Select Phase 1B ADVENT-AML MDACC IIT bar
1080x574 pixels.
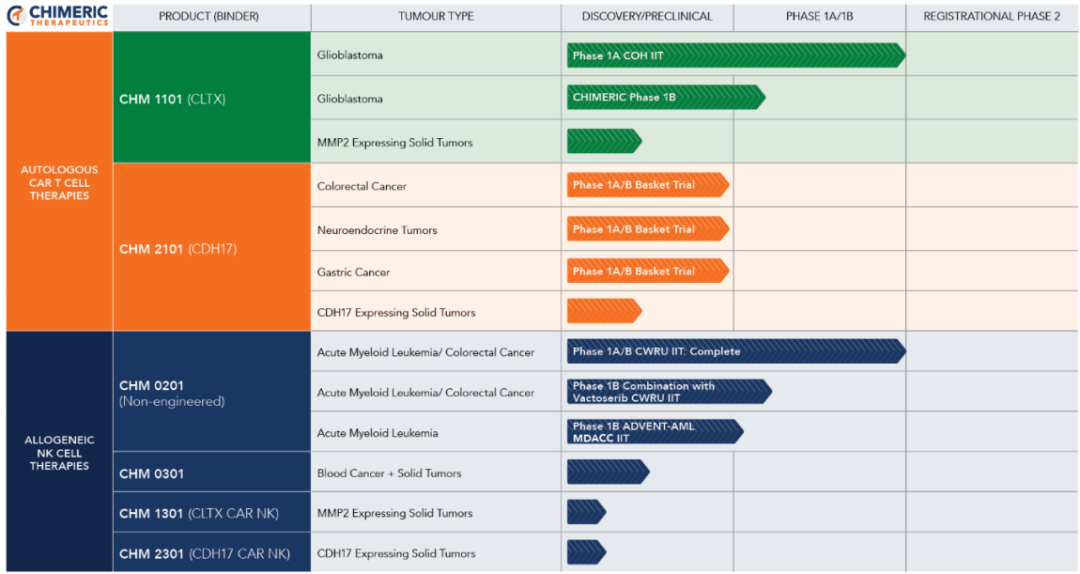click(654, 432)
